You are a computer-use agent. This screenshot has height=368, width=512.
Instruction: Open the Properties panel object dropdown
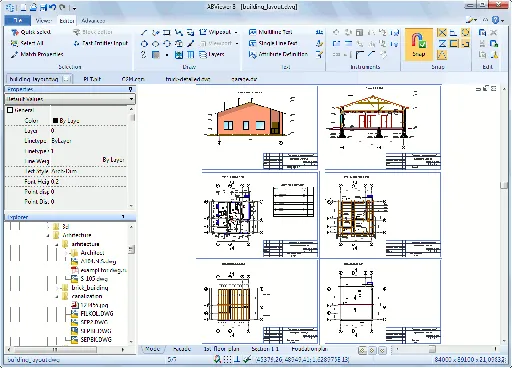[131, 99]
